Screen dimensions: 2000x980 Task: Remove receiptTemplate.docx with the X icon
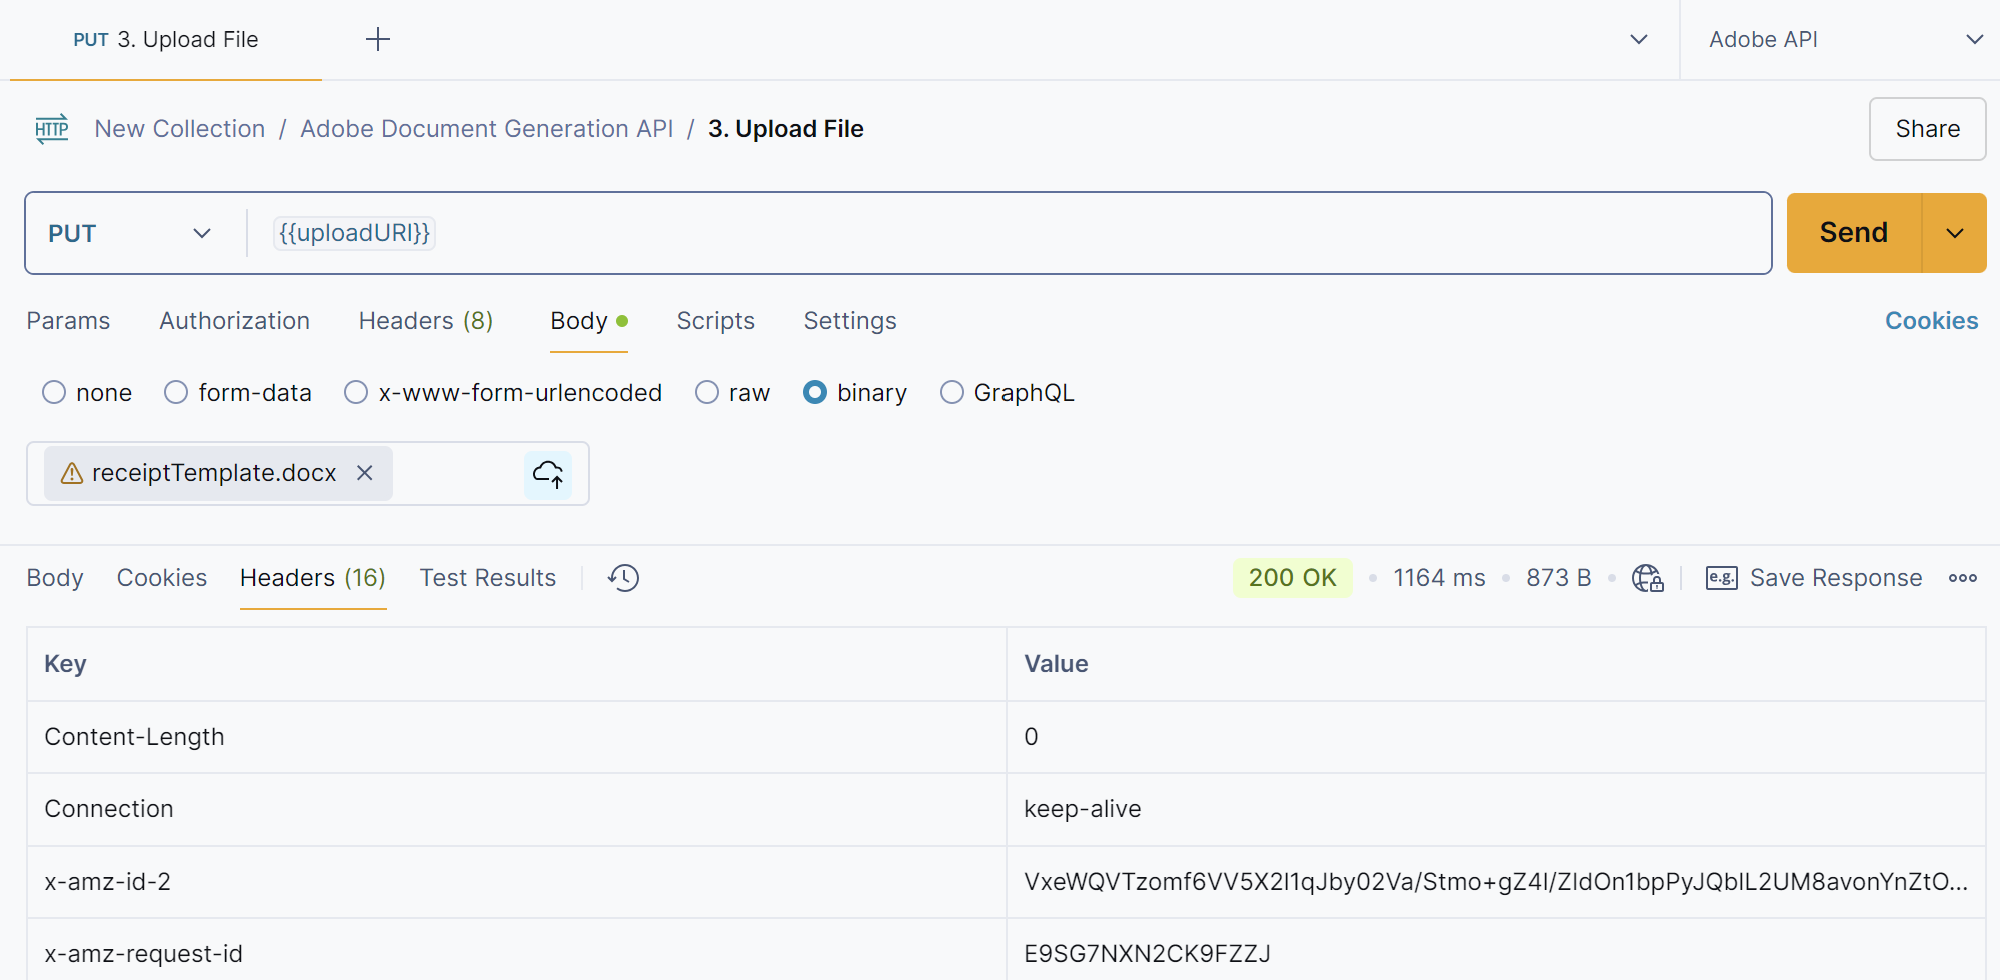[364, 473]
